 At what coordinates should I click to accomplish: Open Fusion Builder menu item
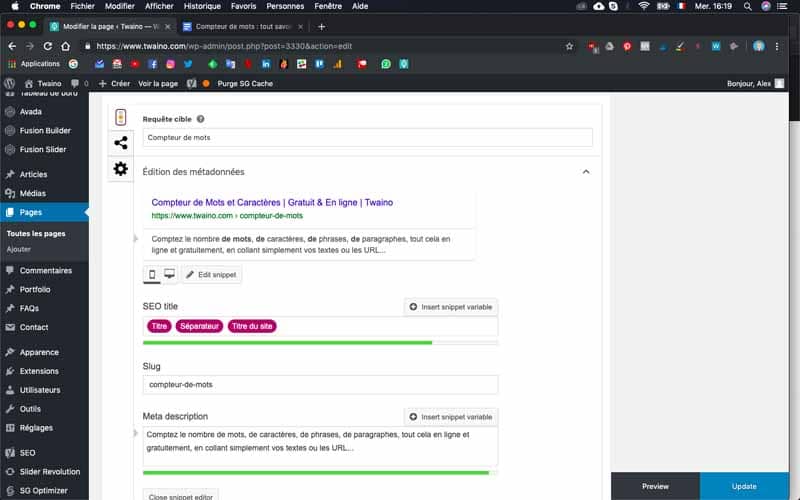(44, 131)
